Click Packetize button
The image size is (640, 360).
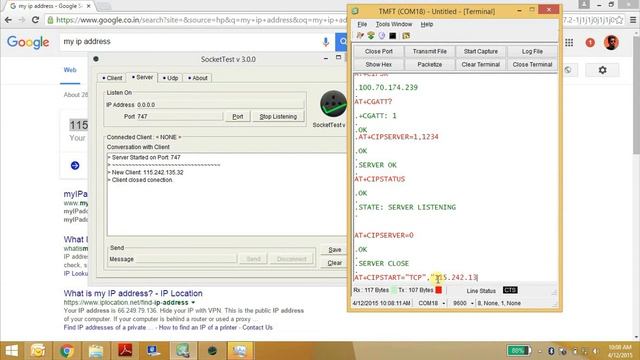[429, 64]
